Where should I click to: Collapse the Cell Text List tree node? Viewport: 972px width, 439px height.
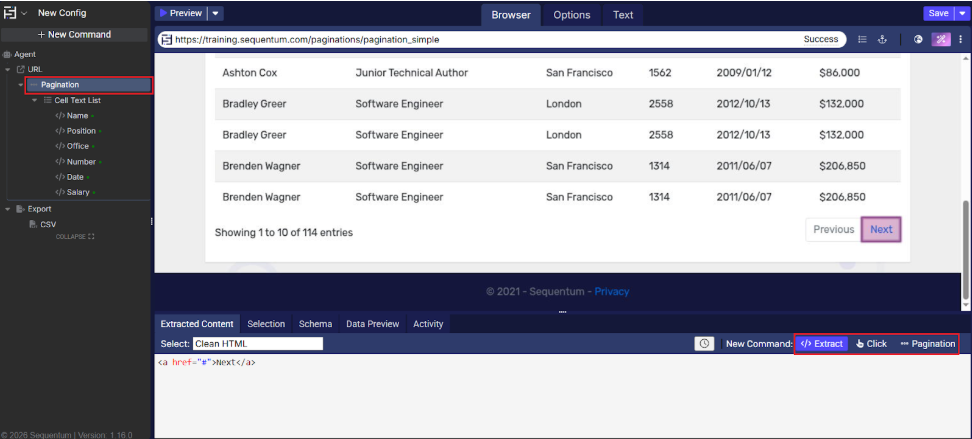pos(35,100)
